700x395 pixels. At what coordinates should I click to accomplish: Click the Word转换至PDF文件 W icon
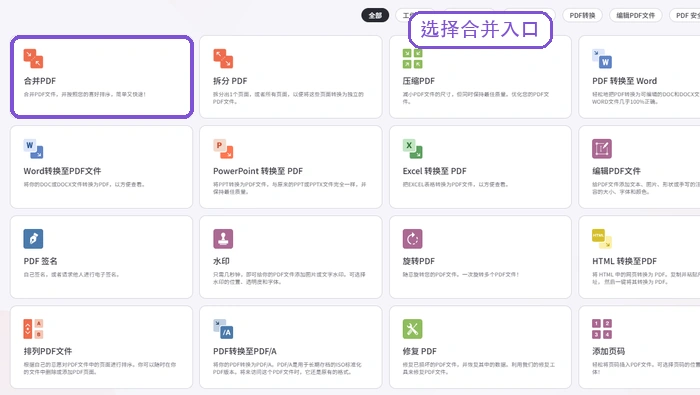[33, 149]
